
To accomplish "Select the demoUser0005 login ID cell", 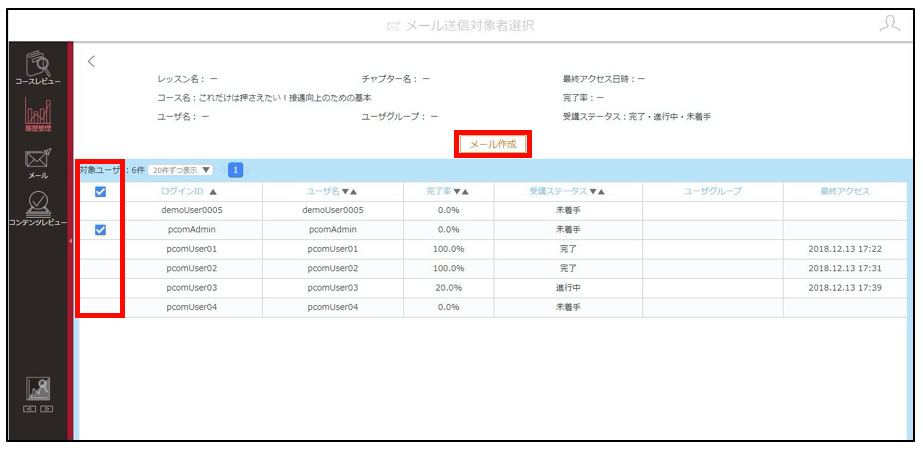I will [x=194, y=211].
